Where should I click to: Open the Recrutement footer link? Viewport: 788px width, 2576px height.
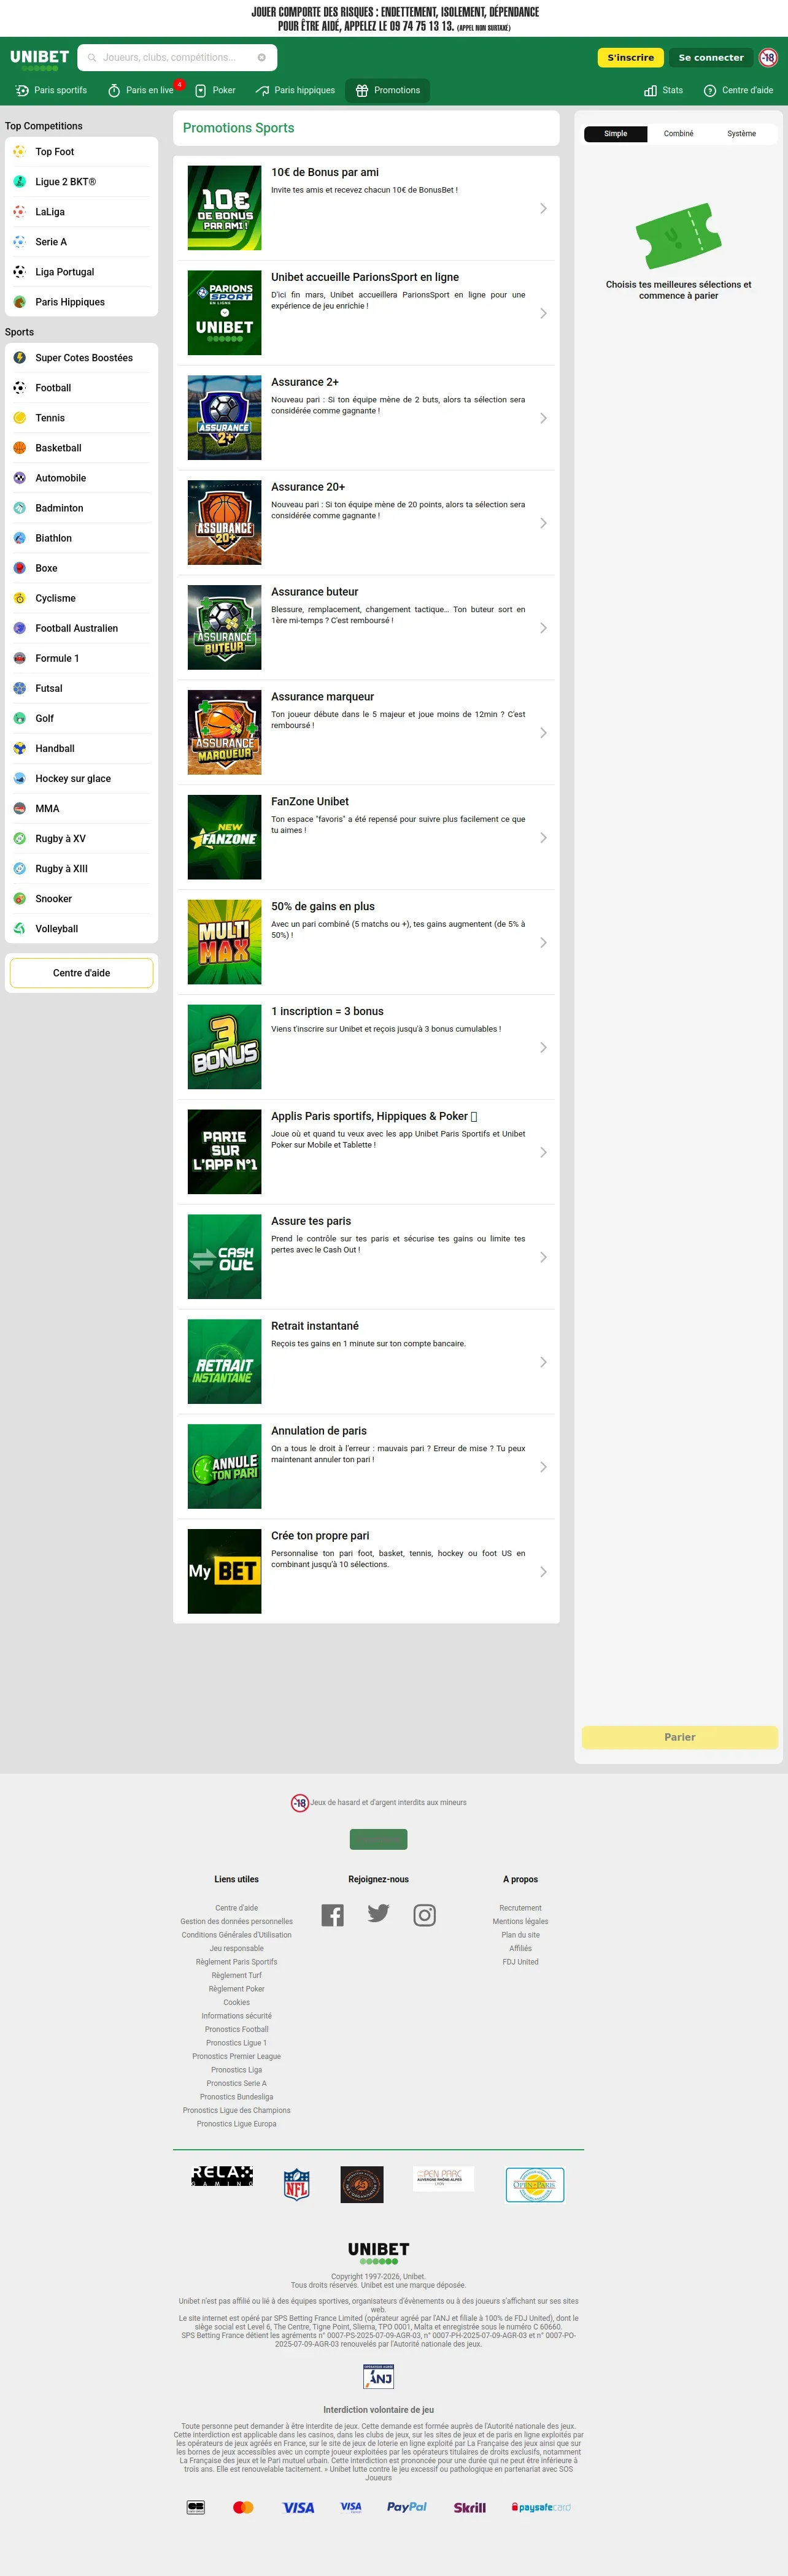coord(520,1908)
